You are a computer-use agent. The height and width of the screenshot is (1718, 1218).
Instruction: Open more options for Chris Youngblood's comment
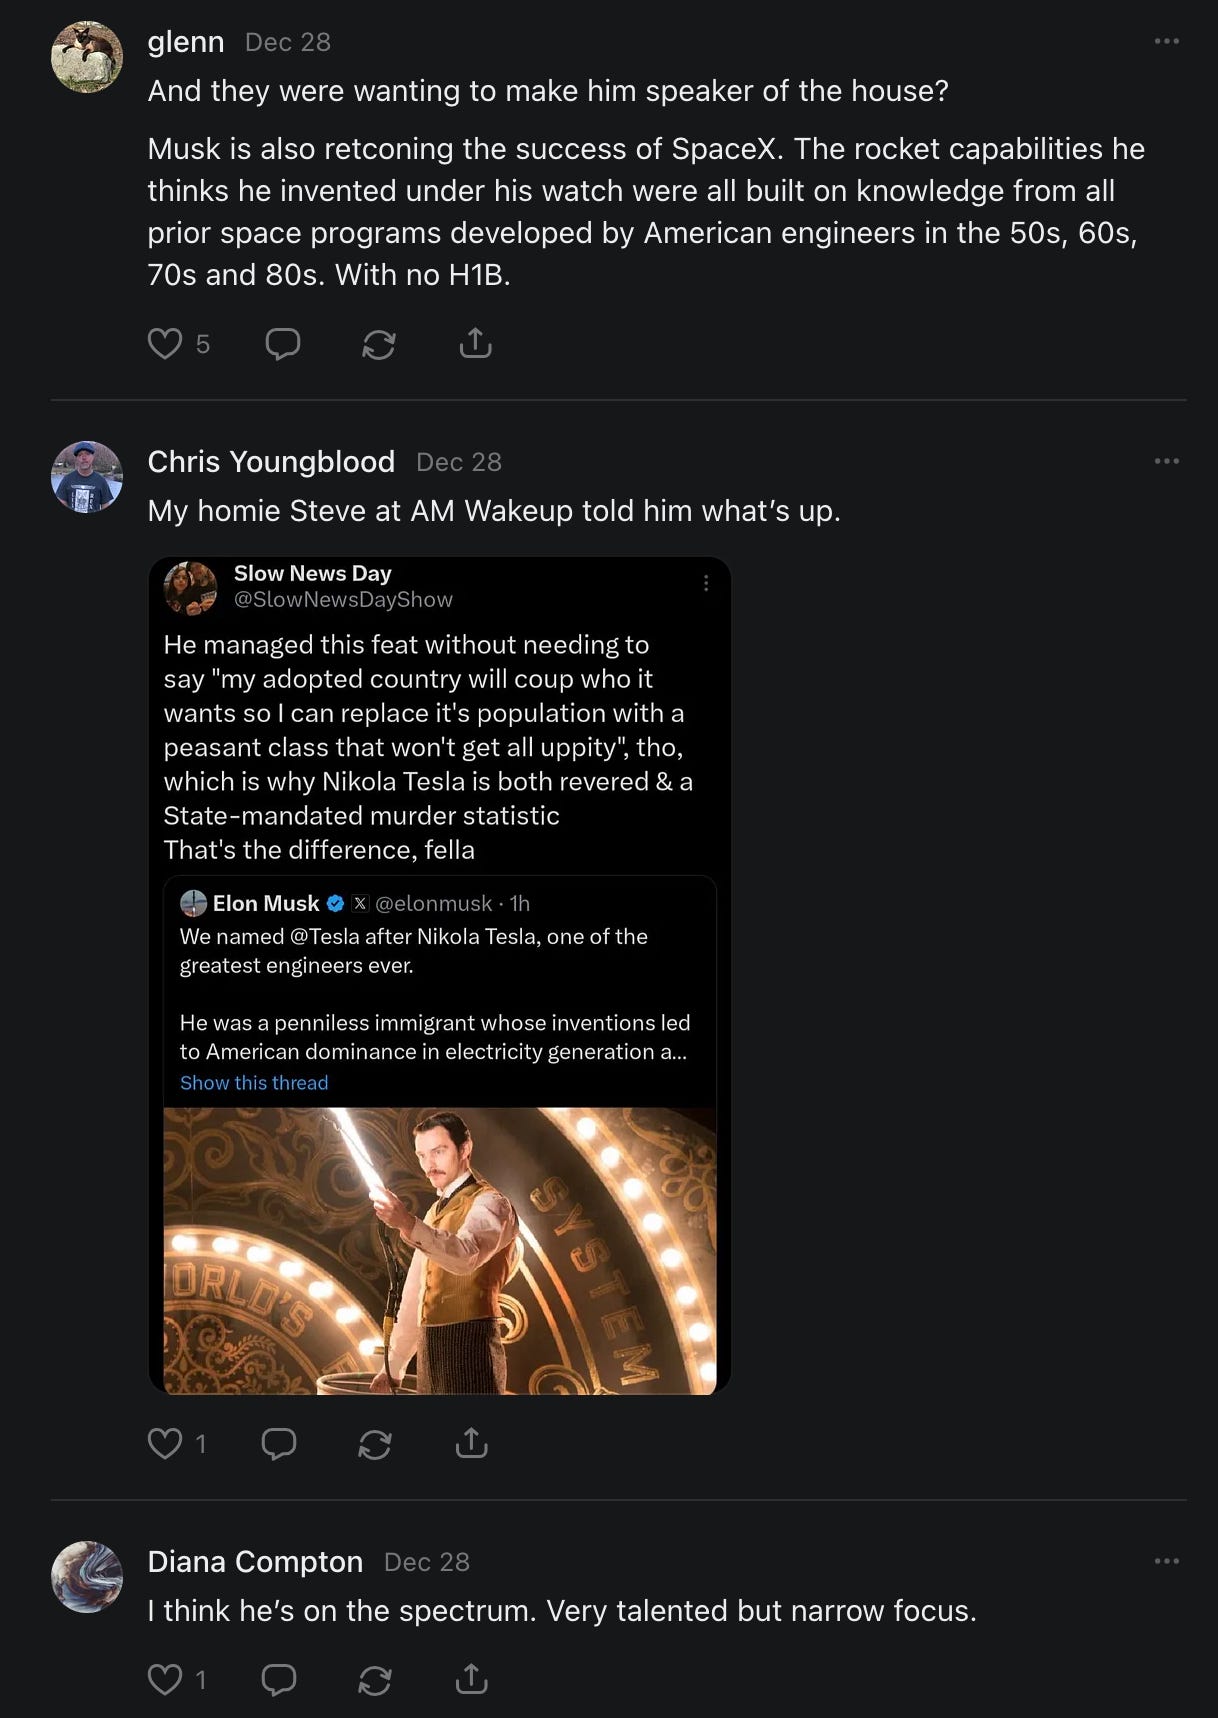pyautogui.click(x=1166, y=461)
